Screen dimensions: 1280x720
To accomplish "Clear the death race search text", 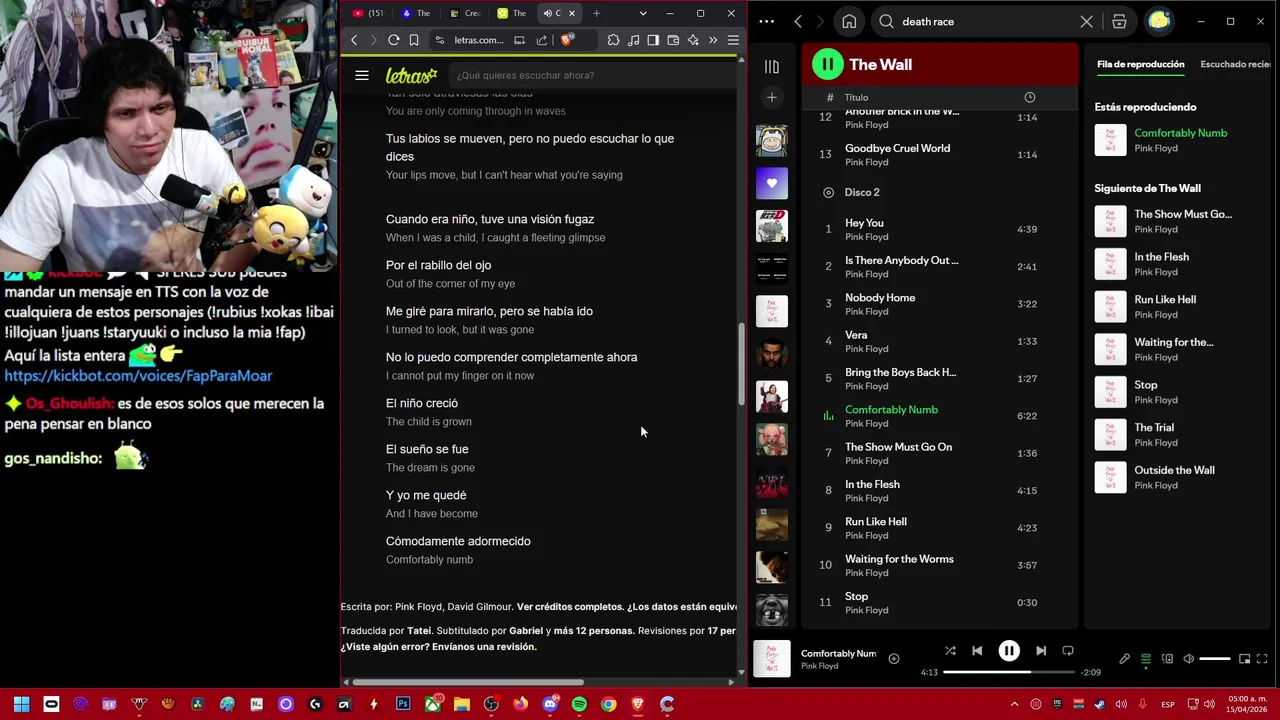I will [x=1087, y=21].
